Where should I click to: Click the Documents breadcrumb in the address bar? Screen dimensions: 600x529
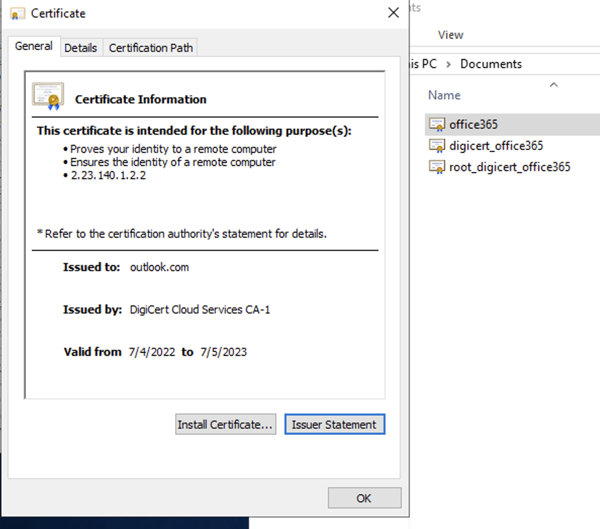pos(490,64)
